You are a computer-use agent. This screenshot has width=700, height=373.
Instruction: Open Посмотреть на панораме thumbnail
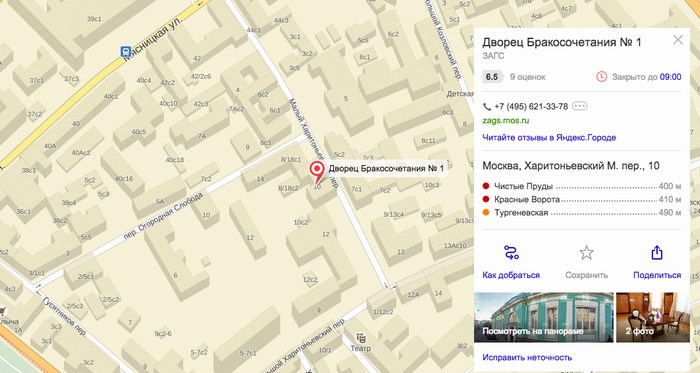pyautogui.click(x=544, y=317)
